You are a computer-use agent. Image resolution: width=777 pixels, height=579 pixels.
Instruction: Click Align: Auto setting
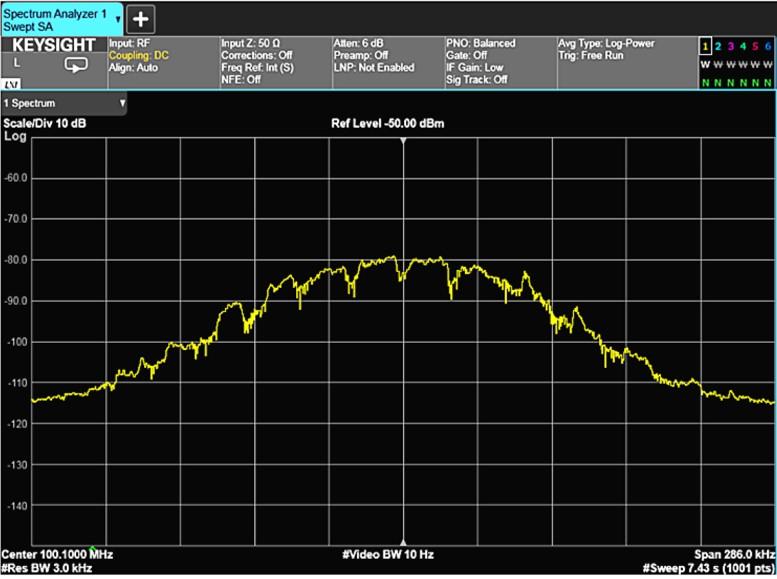tap(133, 67)
